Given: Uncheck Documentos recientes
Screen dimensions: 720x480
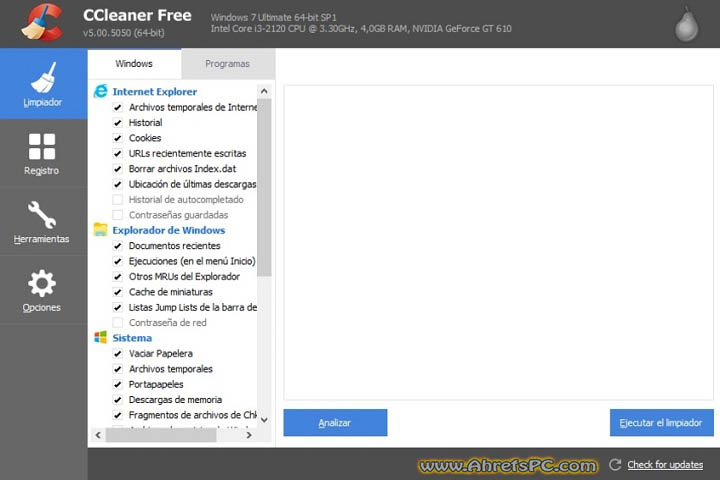Looking at the screenshot, I should (x=118, y=246).
